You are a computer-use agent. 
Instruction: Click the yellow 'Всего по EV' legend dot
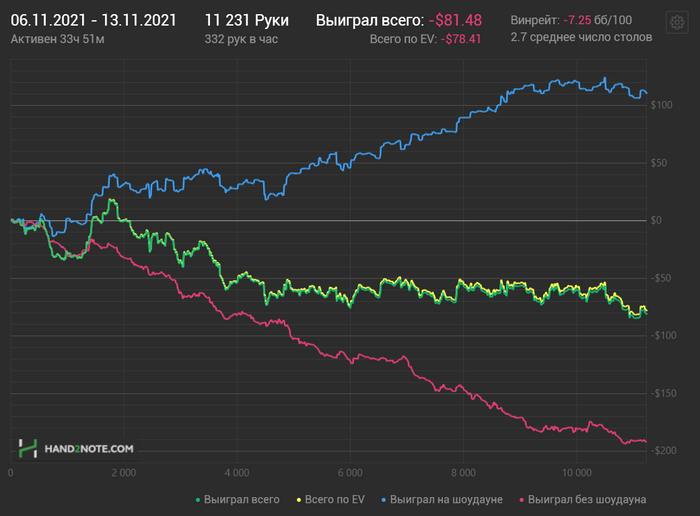click(x=299, y=500)
